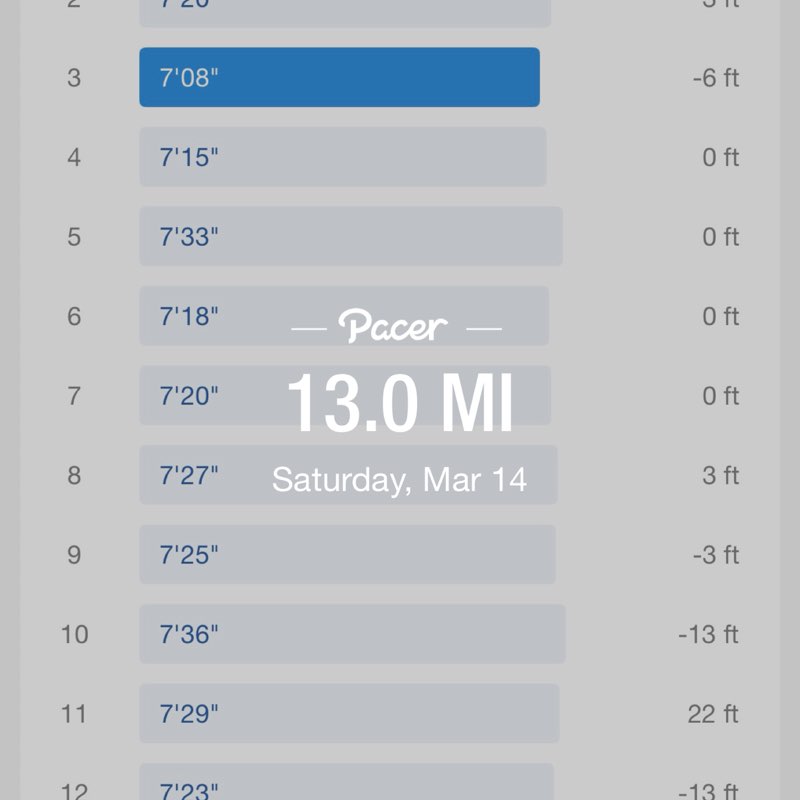800x800 pixels.
Task: Select the highlighted 7'08" split bar
Action: click(339, 77)
